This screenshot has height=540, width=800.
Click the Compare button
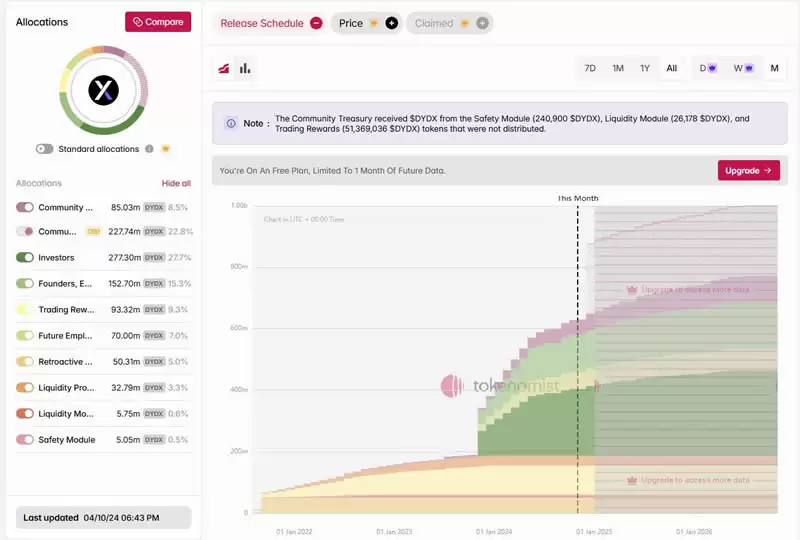(x=158, y=22)
